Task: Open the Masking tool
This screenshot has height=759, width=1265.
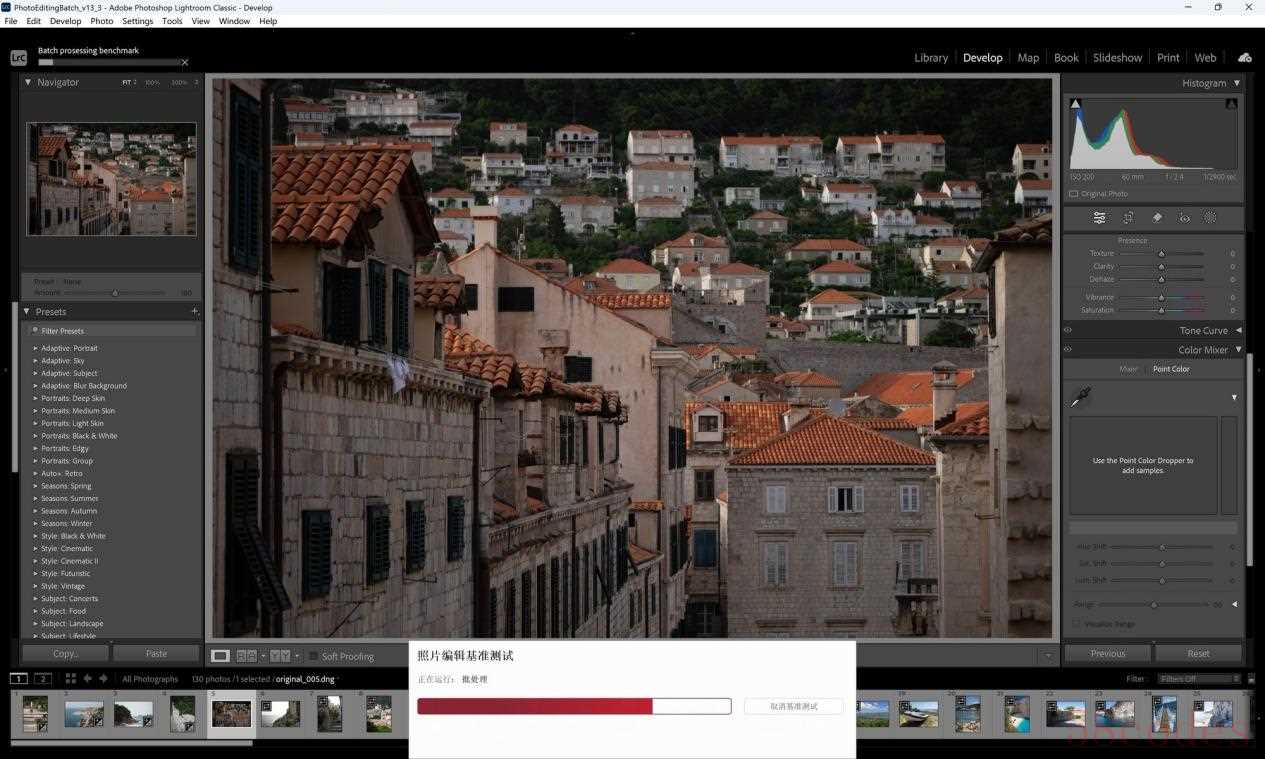Action: tap(1210, 218)
